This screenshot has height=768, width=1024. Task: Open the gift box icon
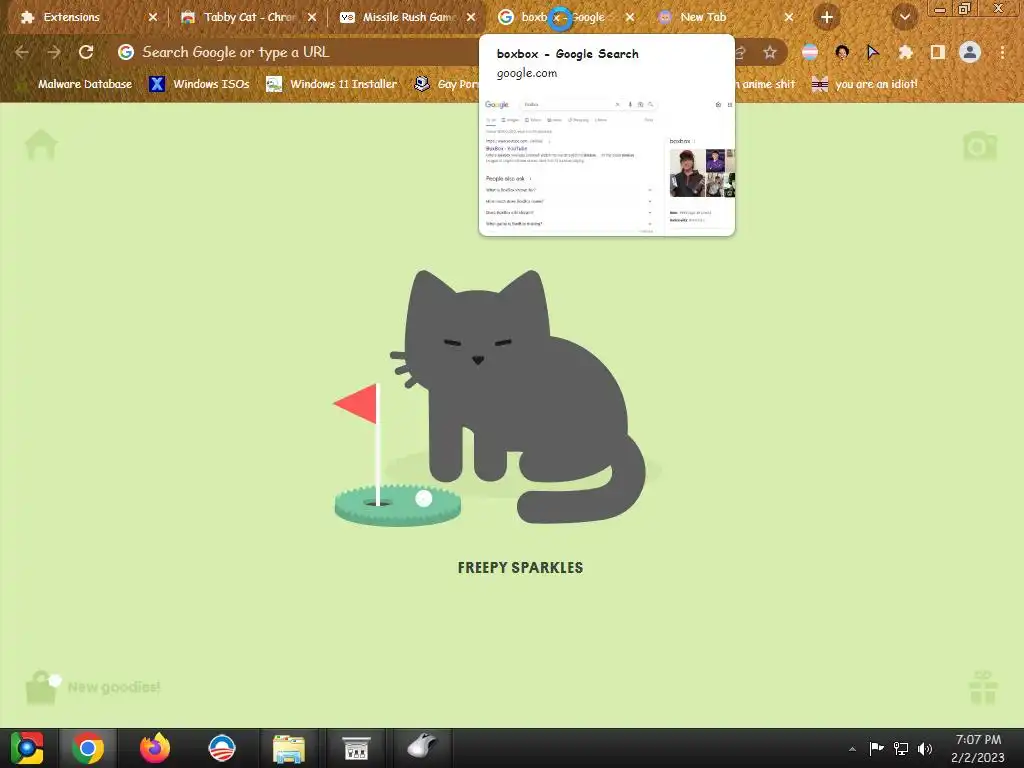pyautogui.click(x=983, y=687)
